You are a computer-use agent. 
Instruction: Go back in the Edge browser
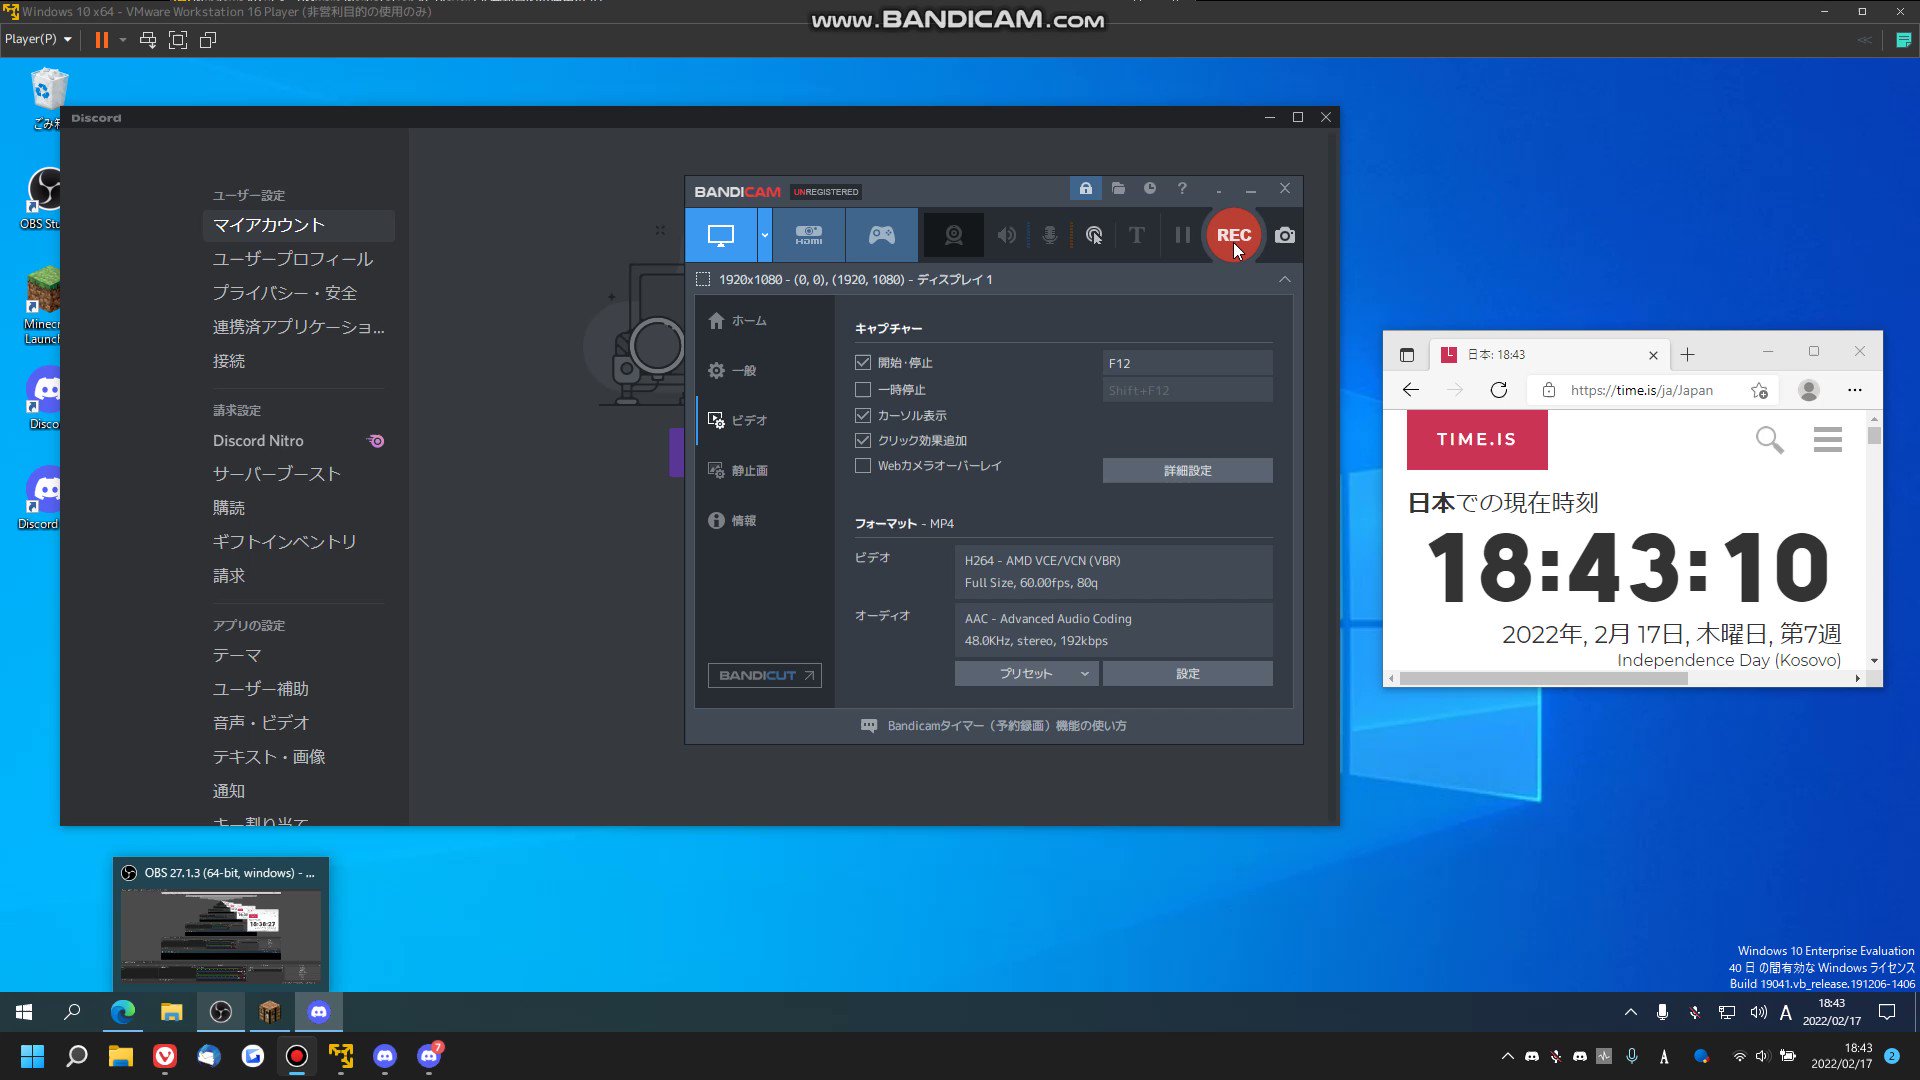[x=1411, y=390]
